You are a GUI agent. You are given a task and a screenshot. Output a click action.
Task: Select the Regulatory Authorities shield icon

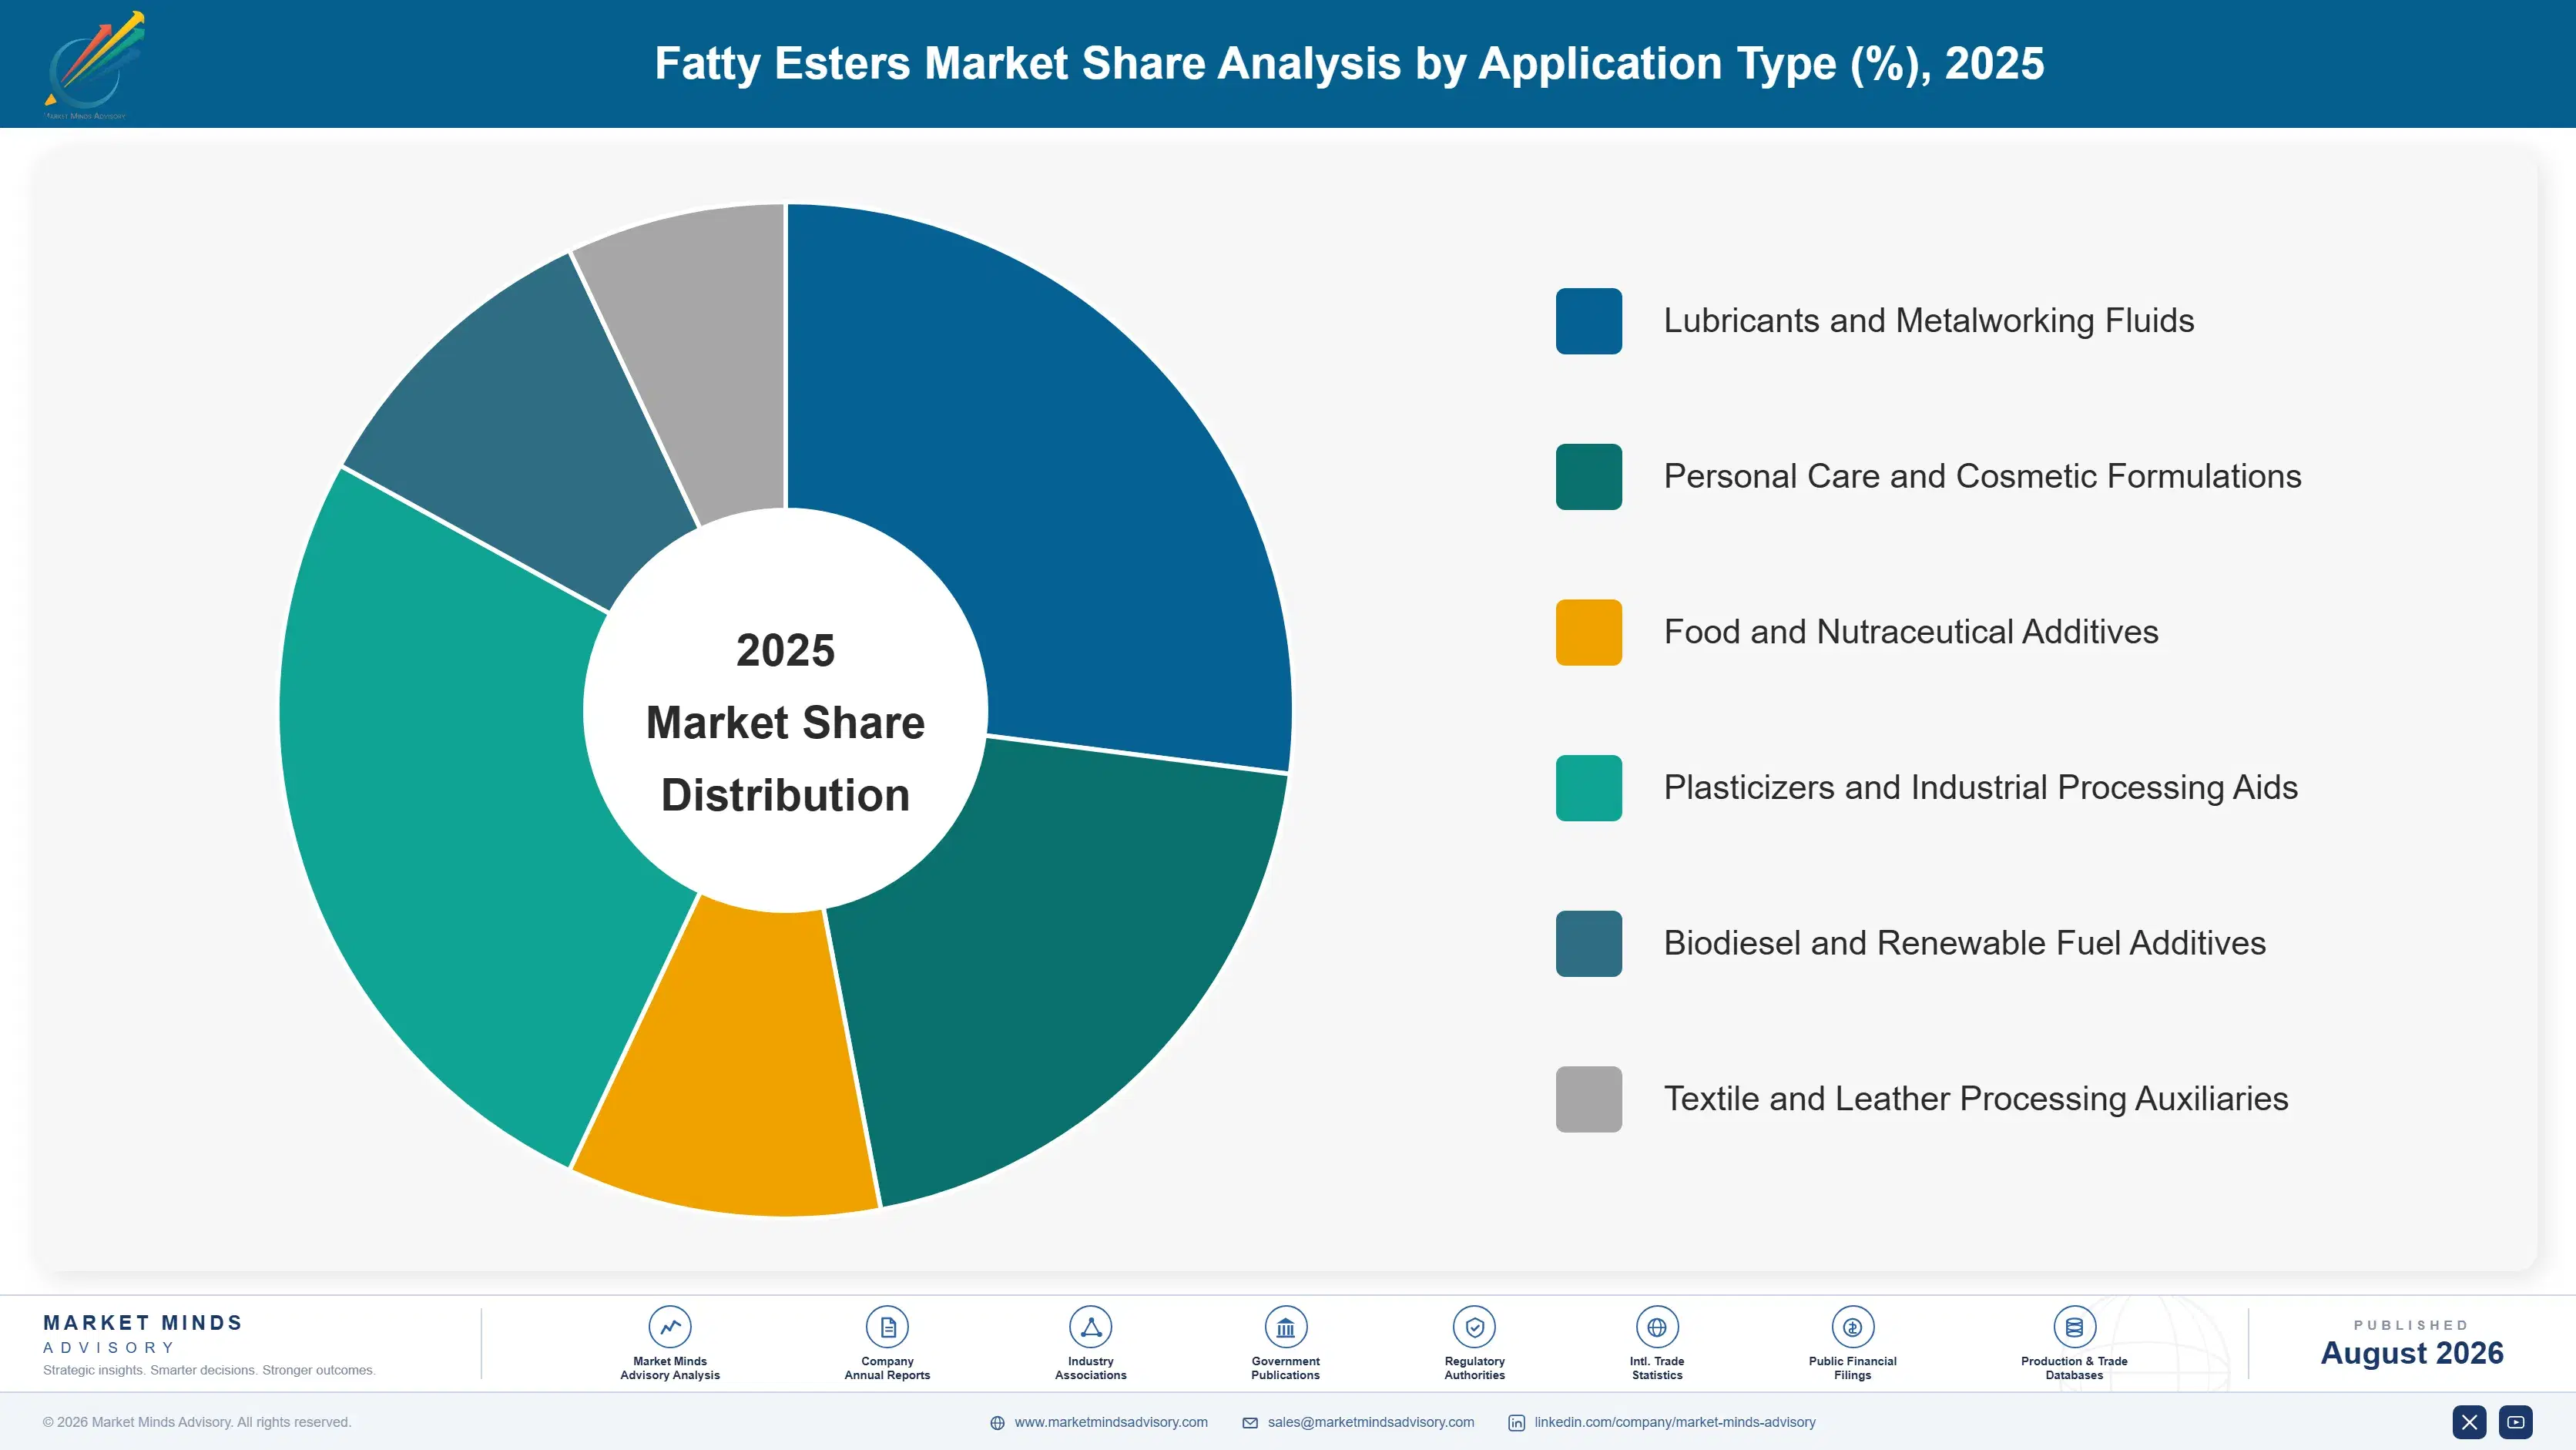coord(1474,1327)
